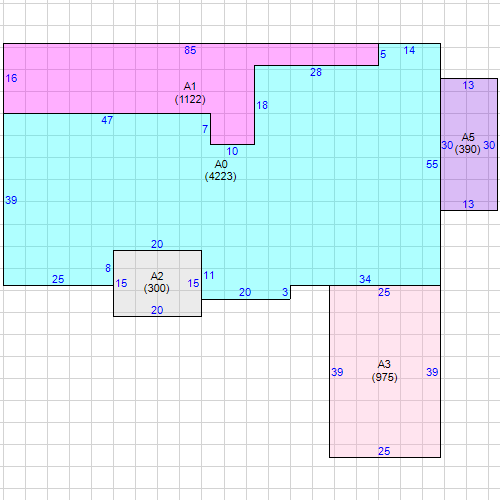Select the A5 (390) purple area label

point(468,143)
